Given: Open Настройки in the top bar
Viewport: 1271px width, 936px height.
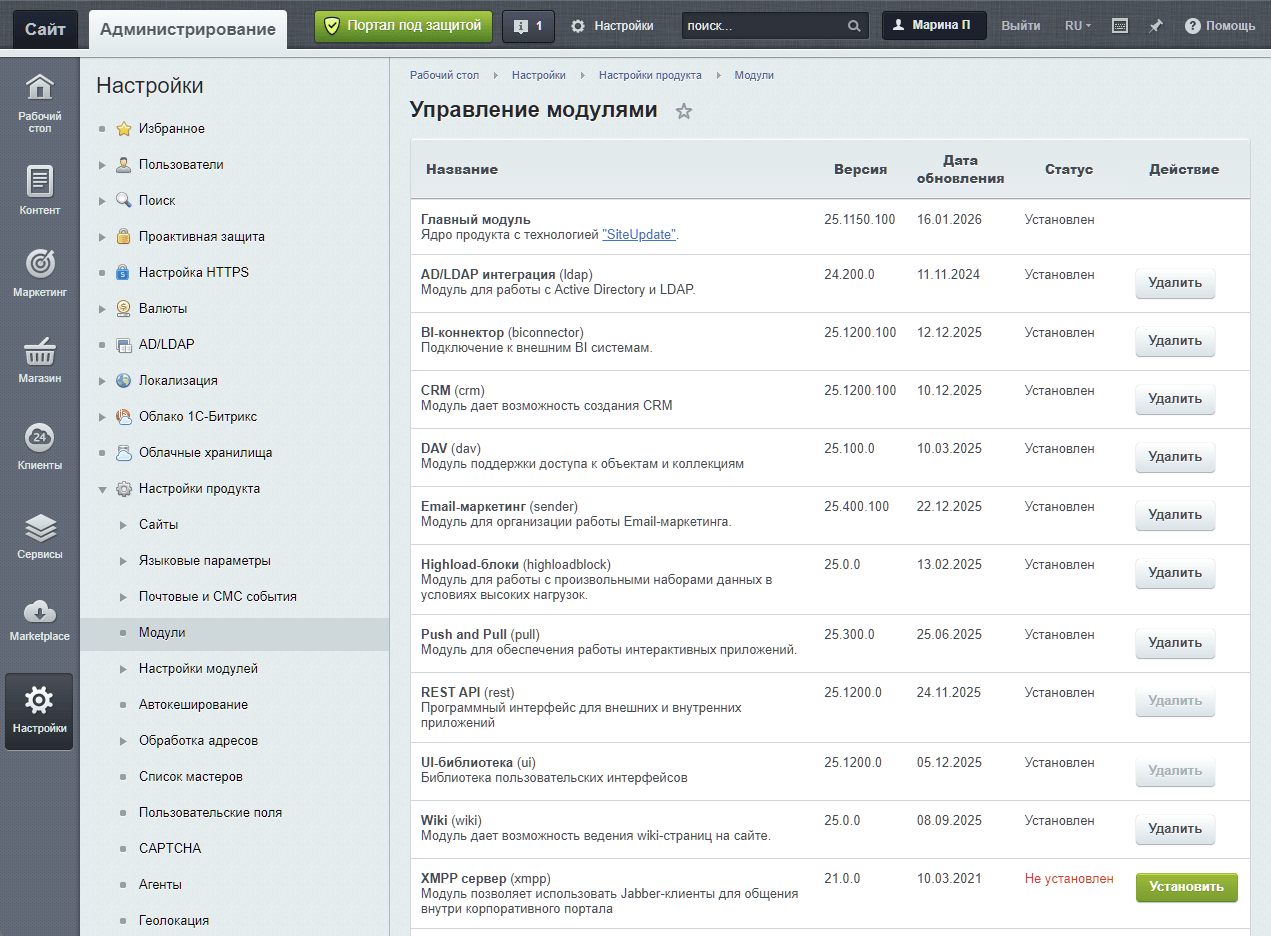Looking at the screenshot, I should point(612,26).
